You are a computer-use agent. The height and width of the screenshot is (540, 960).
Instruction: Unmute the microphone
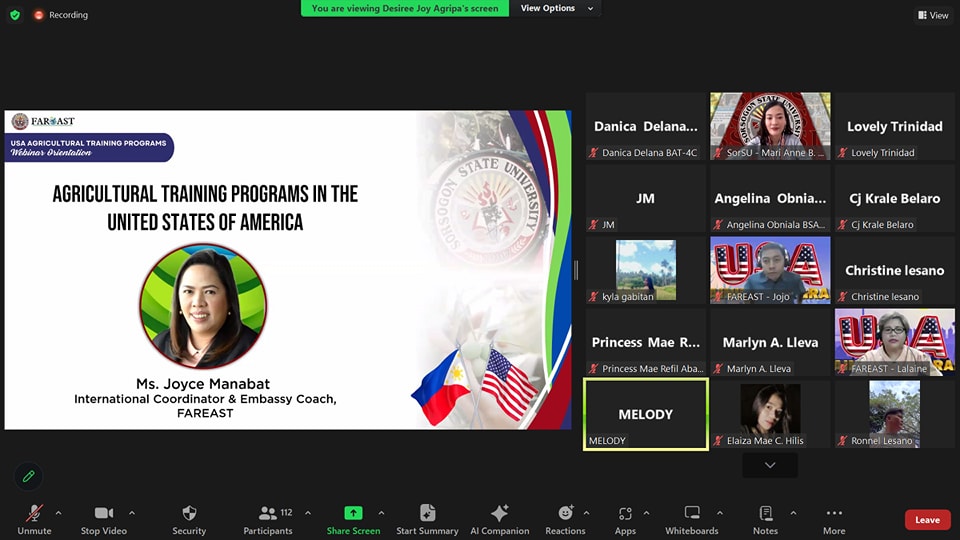[x=34, y=514]
